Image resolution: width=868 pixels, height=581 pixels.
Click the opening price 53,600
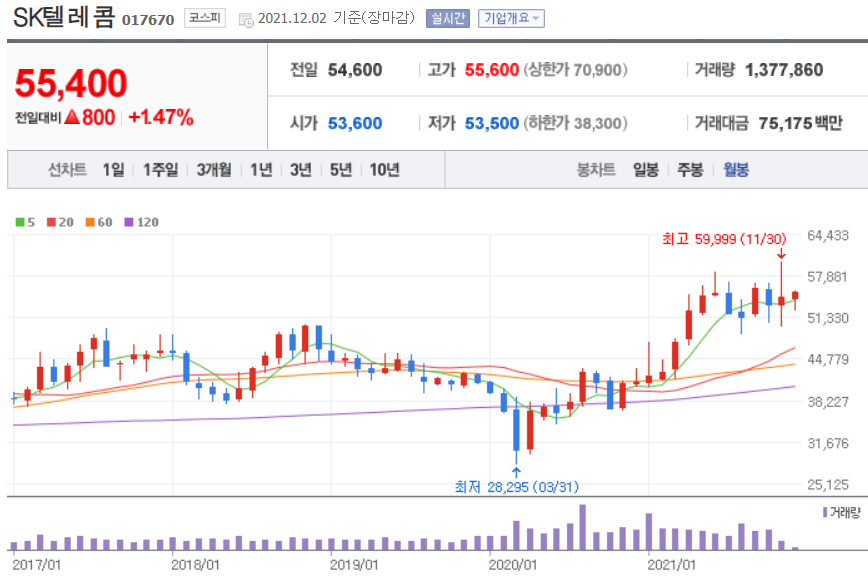click(x=355, y=123)
